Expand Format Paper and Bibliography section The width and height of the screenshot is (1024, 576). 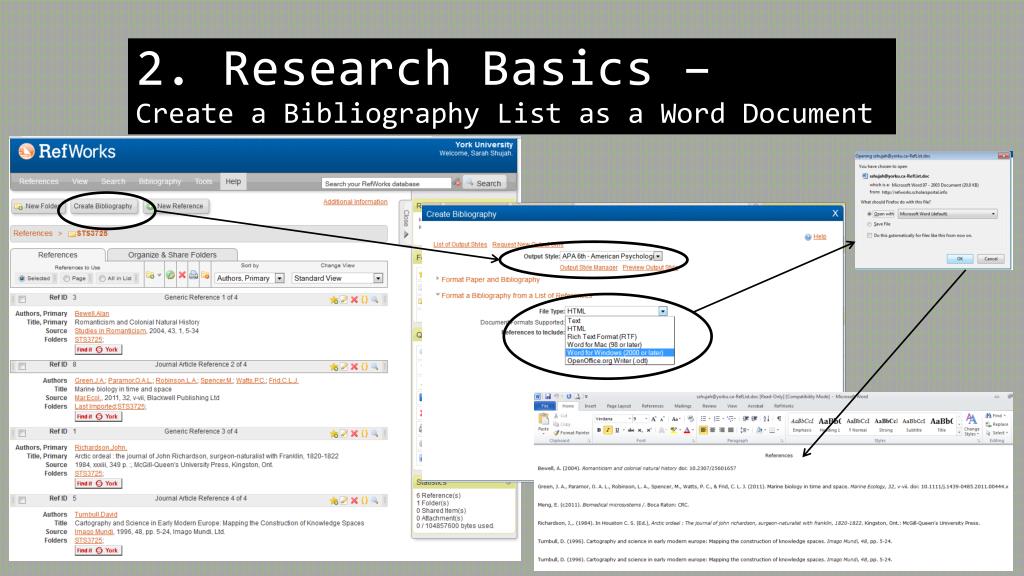pyautogui.click(x=490, y=280)
